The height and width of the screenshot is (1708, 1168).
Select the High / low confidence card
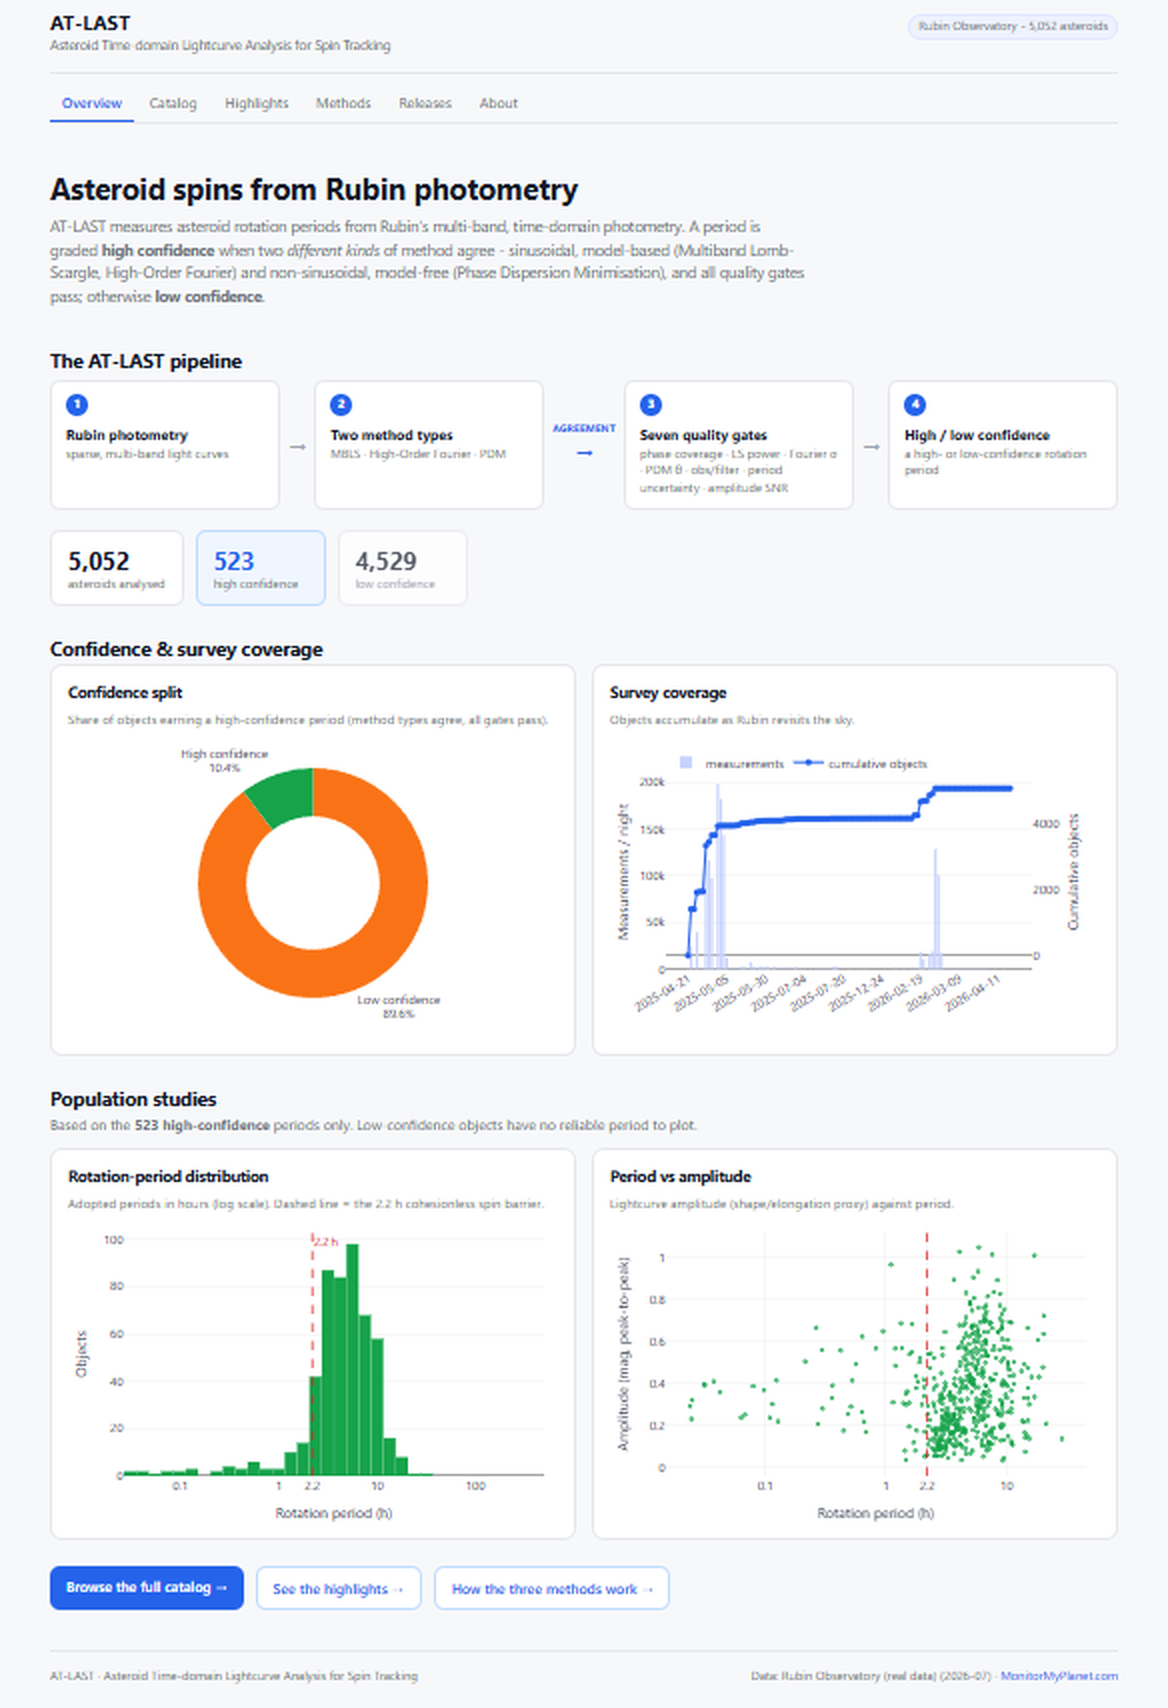(1003, 445)
